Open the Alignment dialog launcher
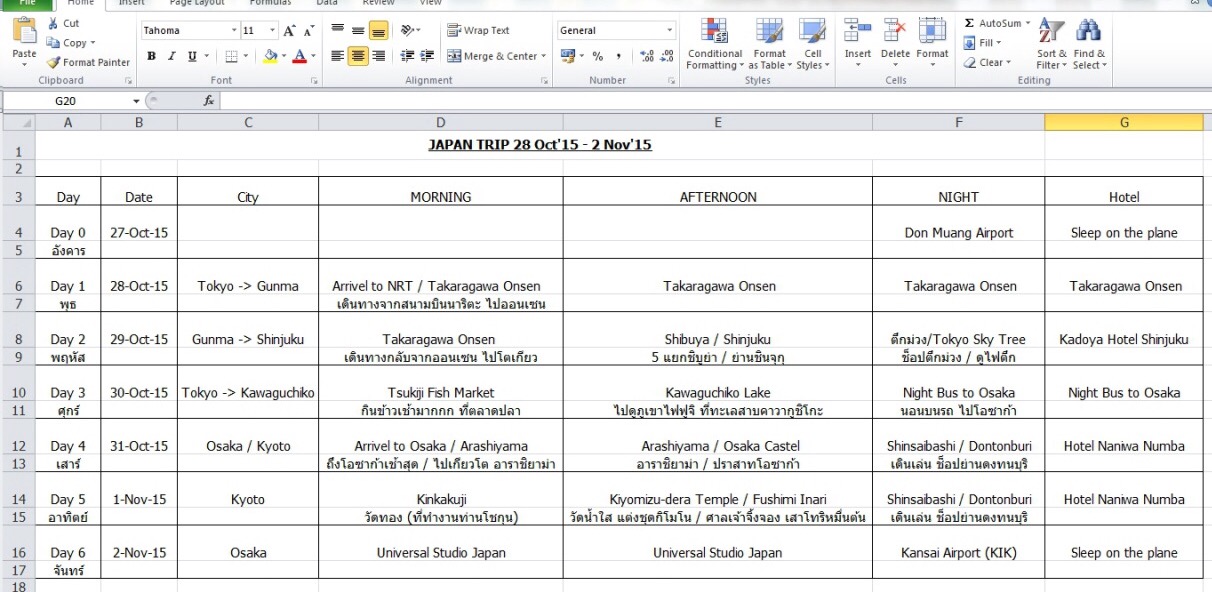The image size is (1212, 592). coord(545,80)
